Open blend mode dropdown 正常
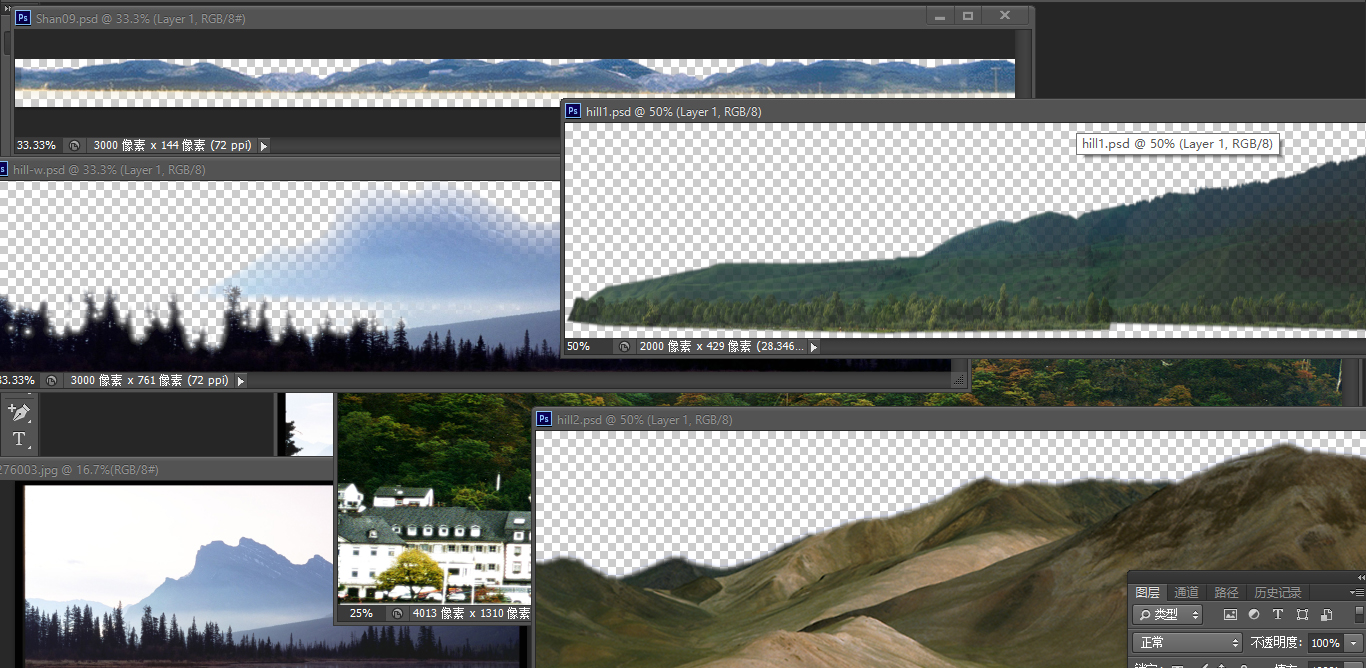 (1188, 643)
